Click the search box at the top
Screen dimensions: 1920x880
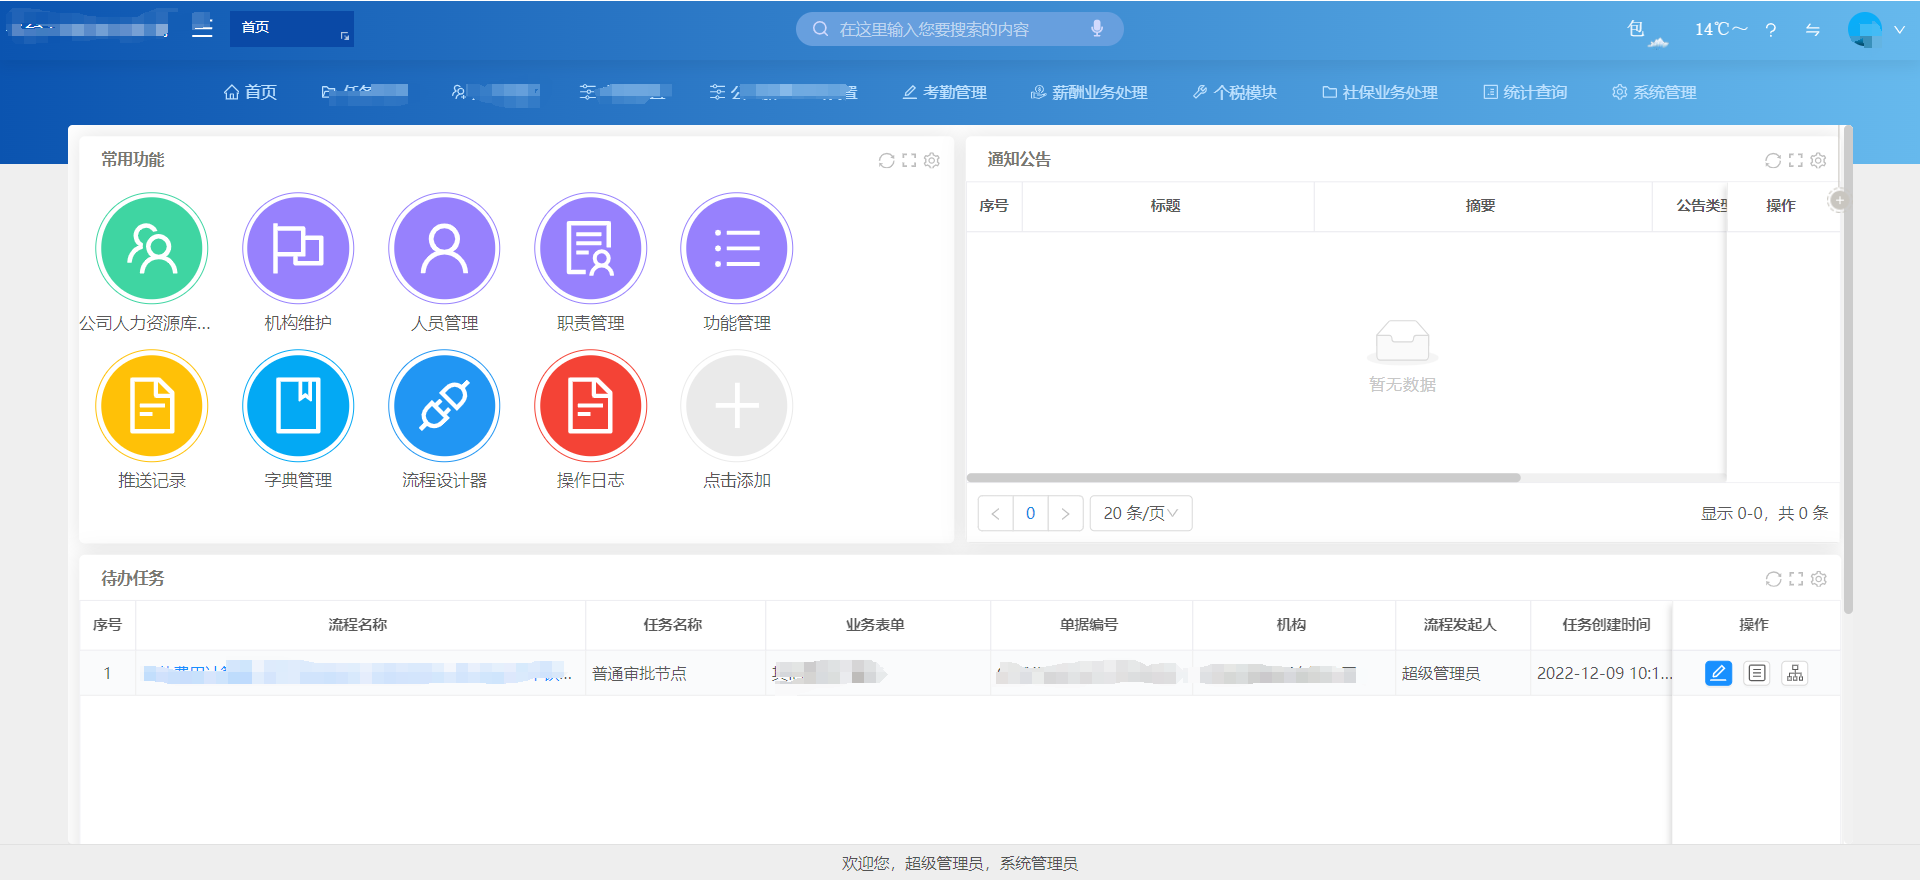960,29
